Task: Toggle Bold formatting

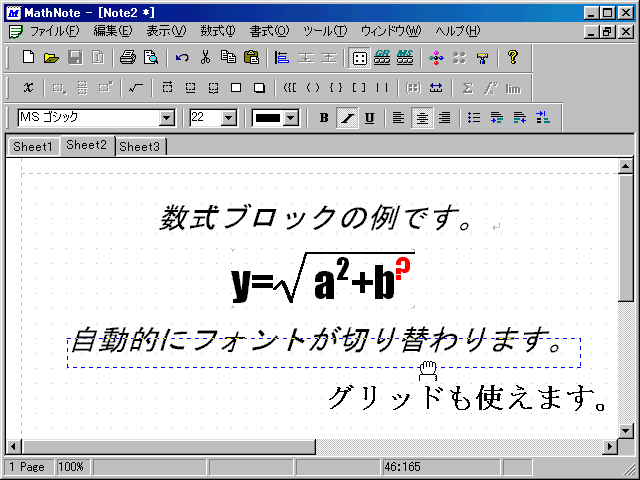Action: coord(324,118)
